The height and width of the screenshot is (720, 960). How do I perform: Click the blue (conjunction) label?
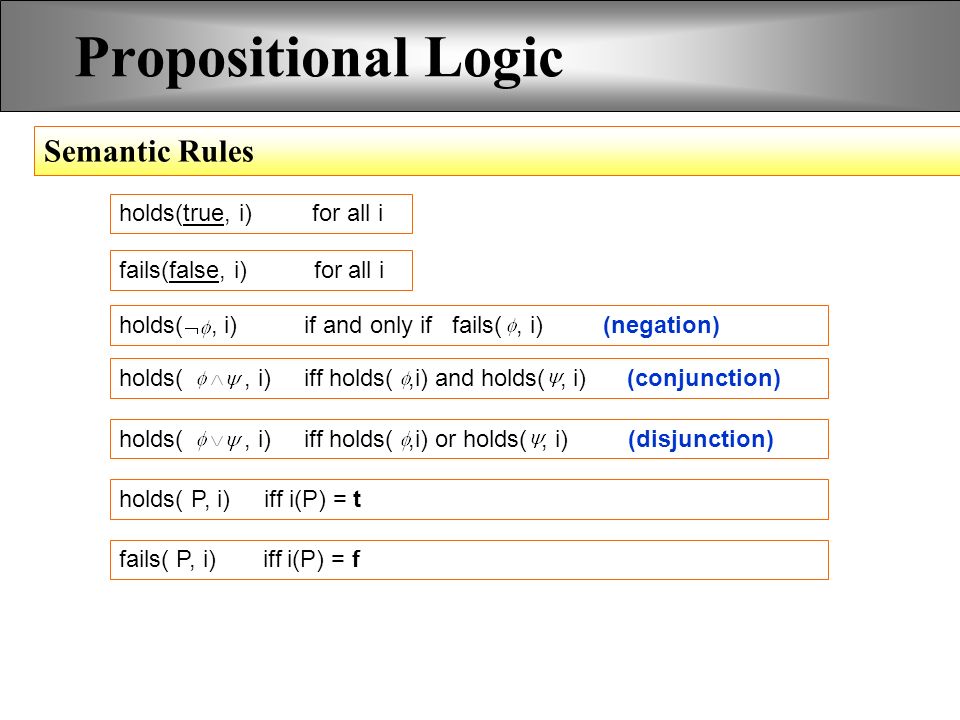click(x=703, y=378)
